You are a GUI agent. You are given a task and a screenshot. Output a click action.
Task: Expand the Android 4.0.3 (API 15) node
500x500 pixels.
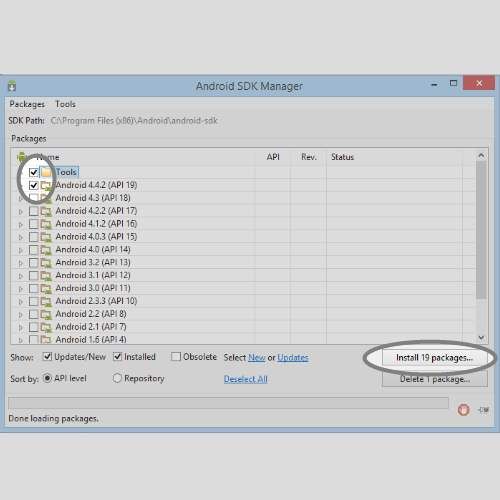pos(21,237)
